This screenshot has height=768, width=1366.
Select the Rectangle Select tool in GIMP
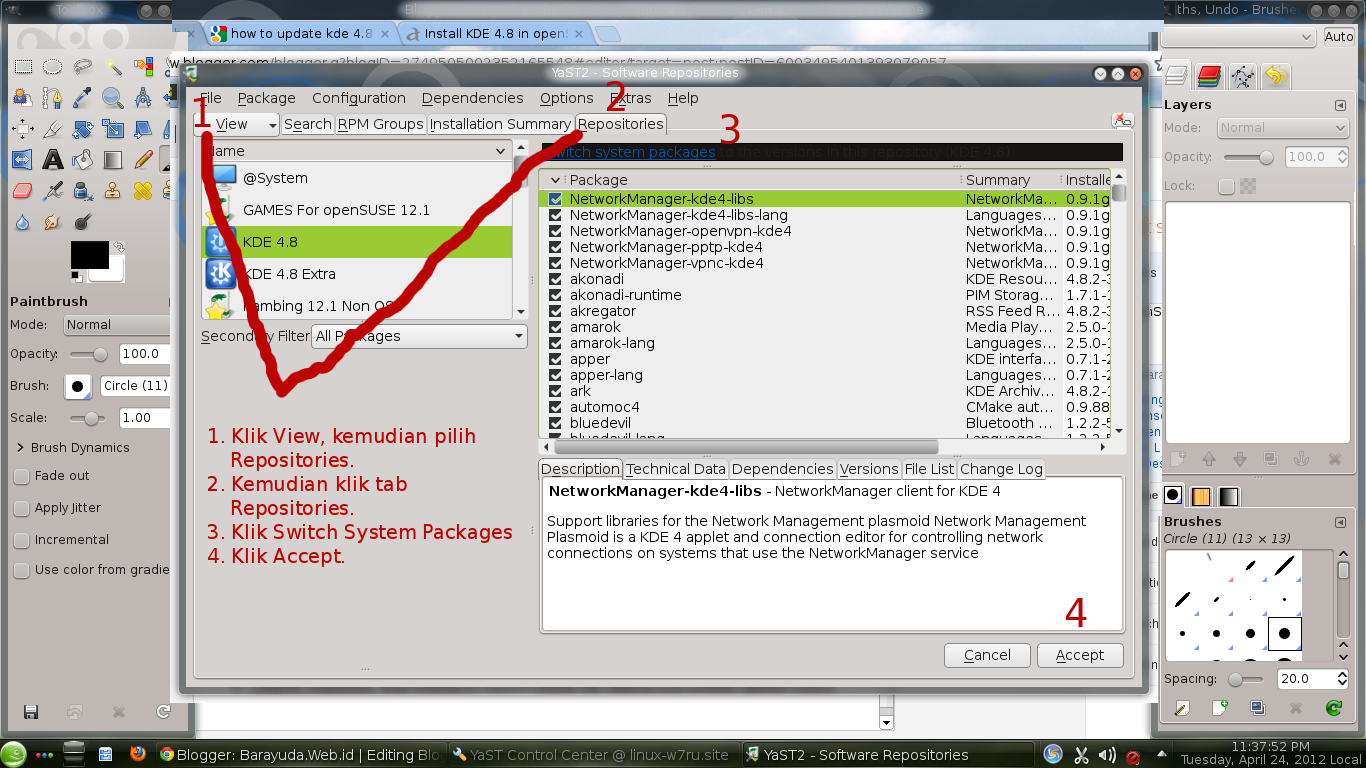pyautogui.click(x=23, y=67)
